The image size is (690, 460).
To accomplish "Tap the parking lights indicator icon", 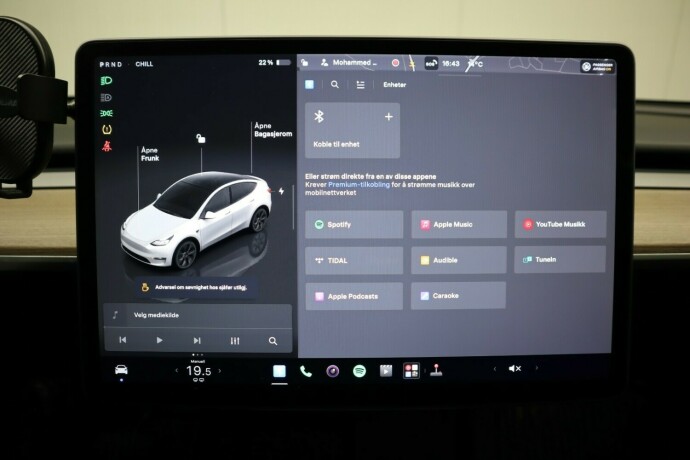I will [x=106, y=113].
